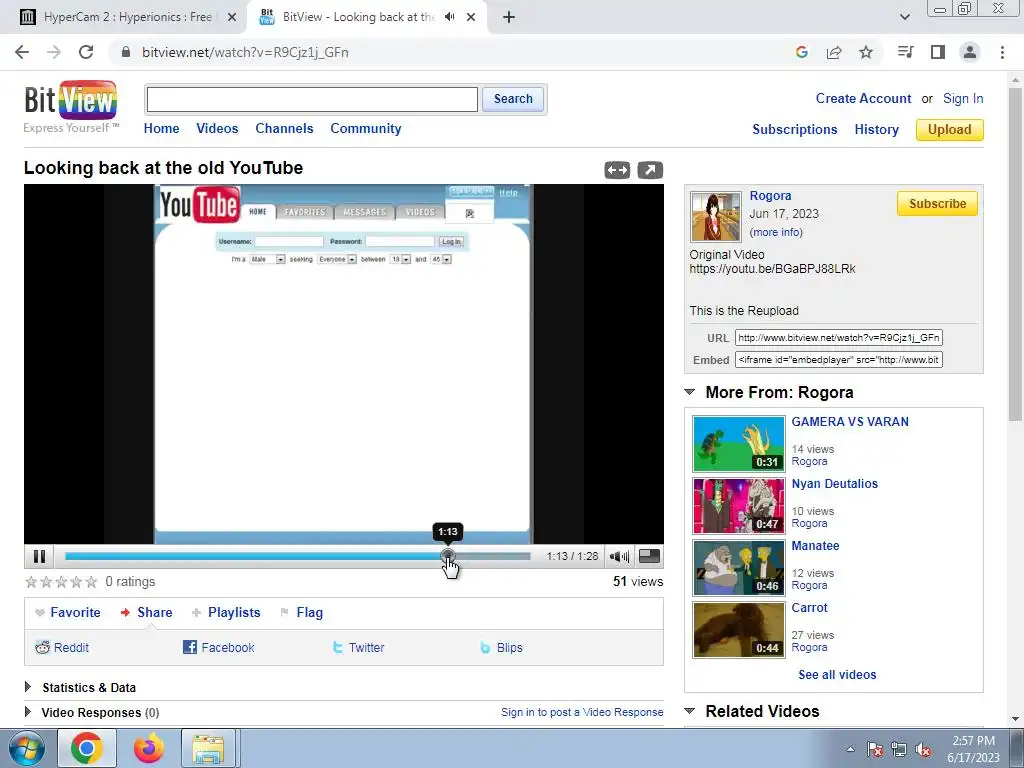Open the Manatee video thumbnail
The image size is (1024, 768).
pyautogui.click(x=739, y=568)
